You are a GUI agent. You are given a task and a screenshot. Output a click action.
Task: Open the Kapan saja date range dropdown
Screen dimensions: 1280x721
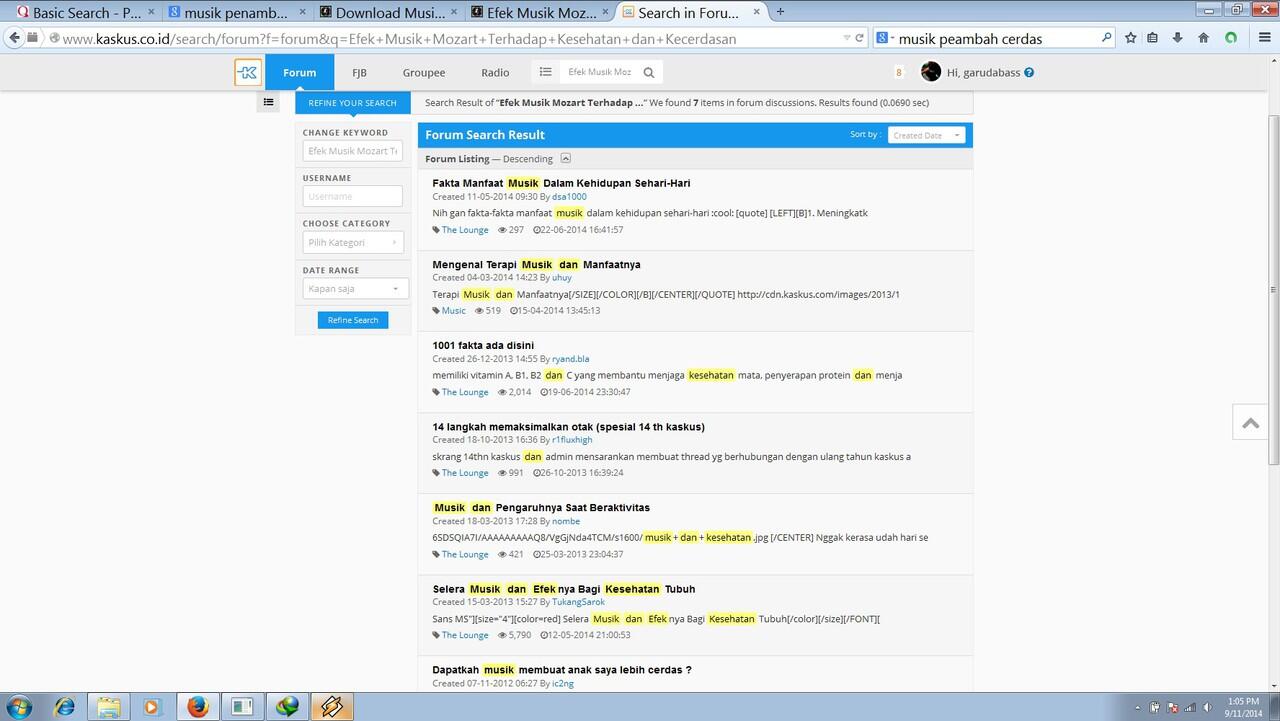(355, 288)
